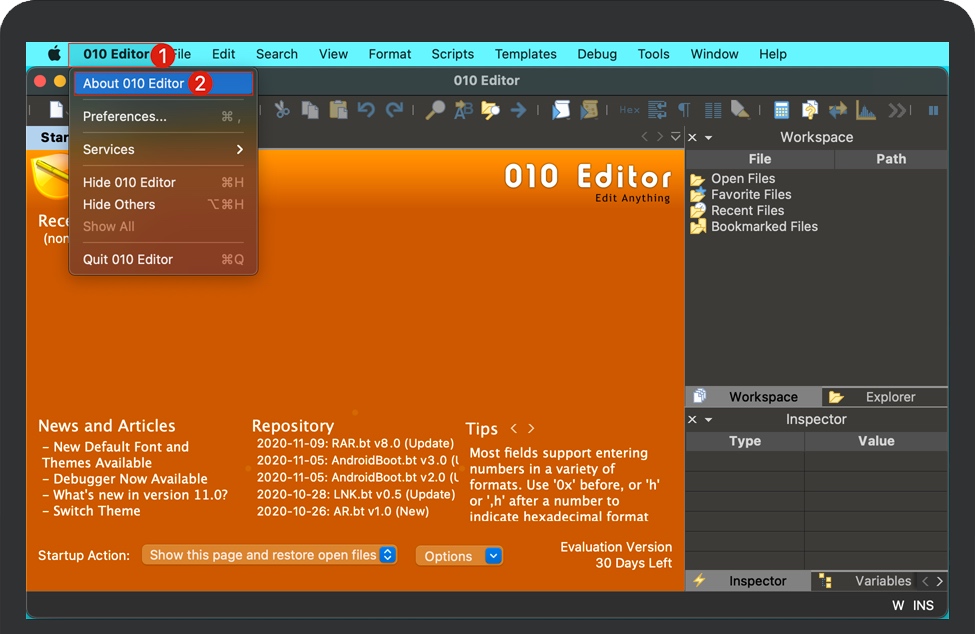
Task: Open the Workspace panel dropdown arrow
Action: click(x=708, y=138)
